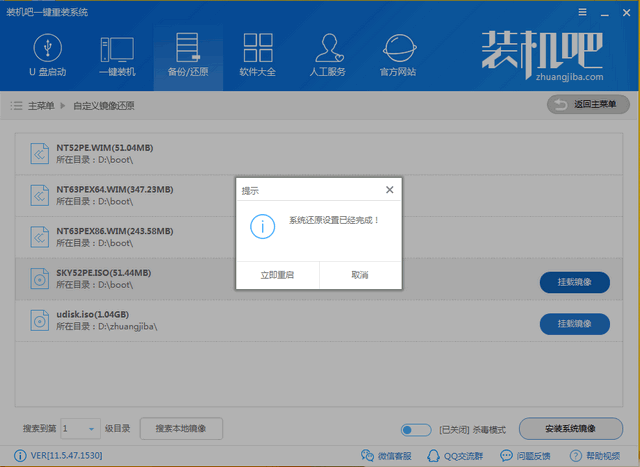The width and height of the screenshot is (640, 467).
Task: Click 主菜单 in the breadcrumb
Action: click(x=40, y=105)
